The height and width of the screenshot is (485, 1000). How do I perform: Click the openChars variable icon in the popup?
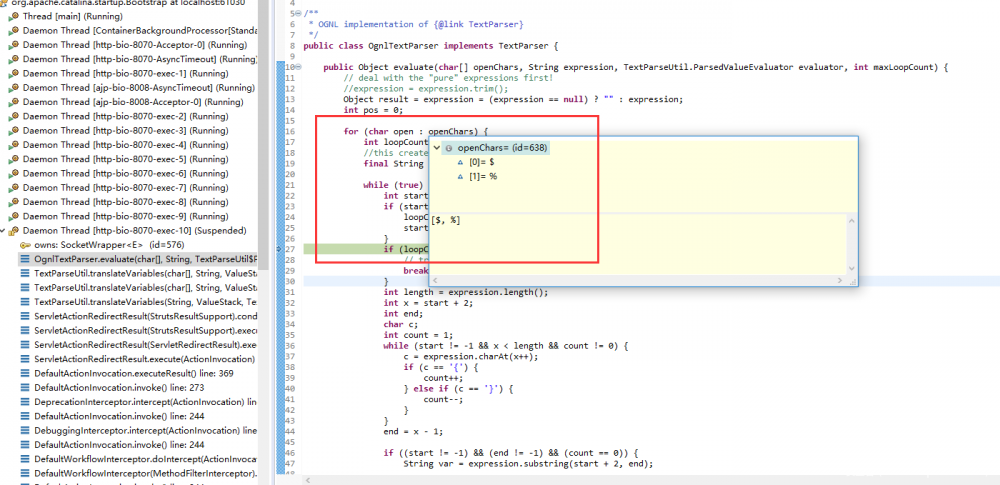(449, 148)
